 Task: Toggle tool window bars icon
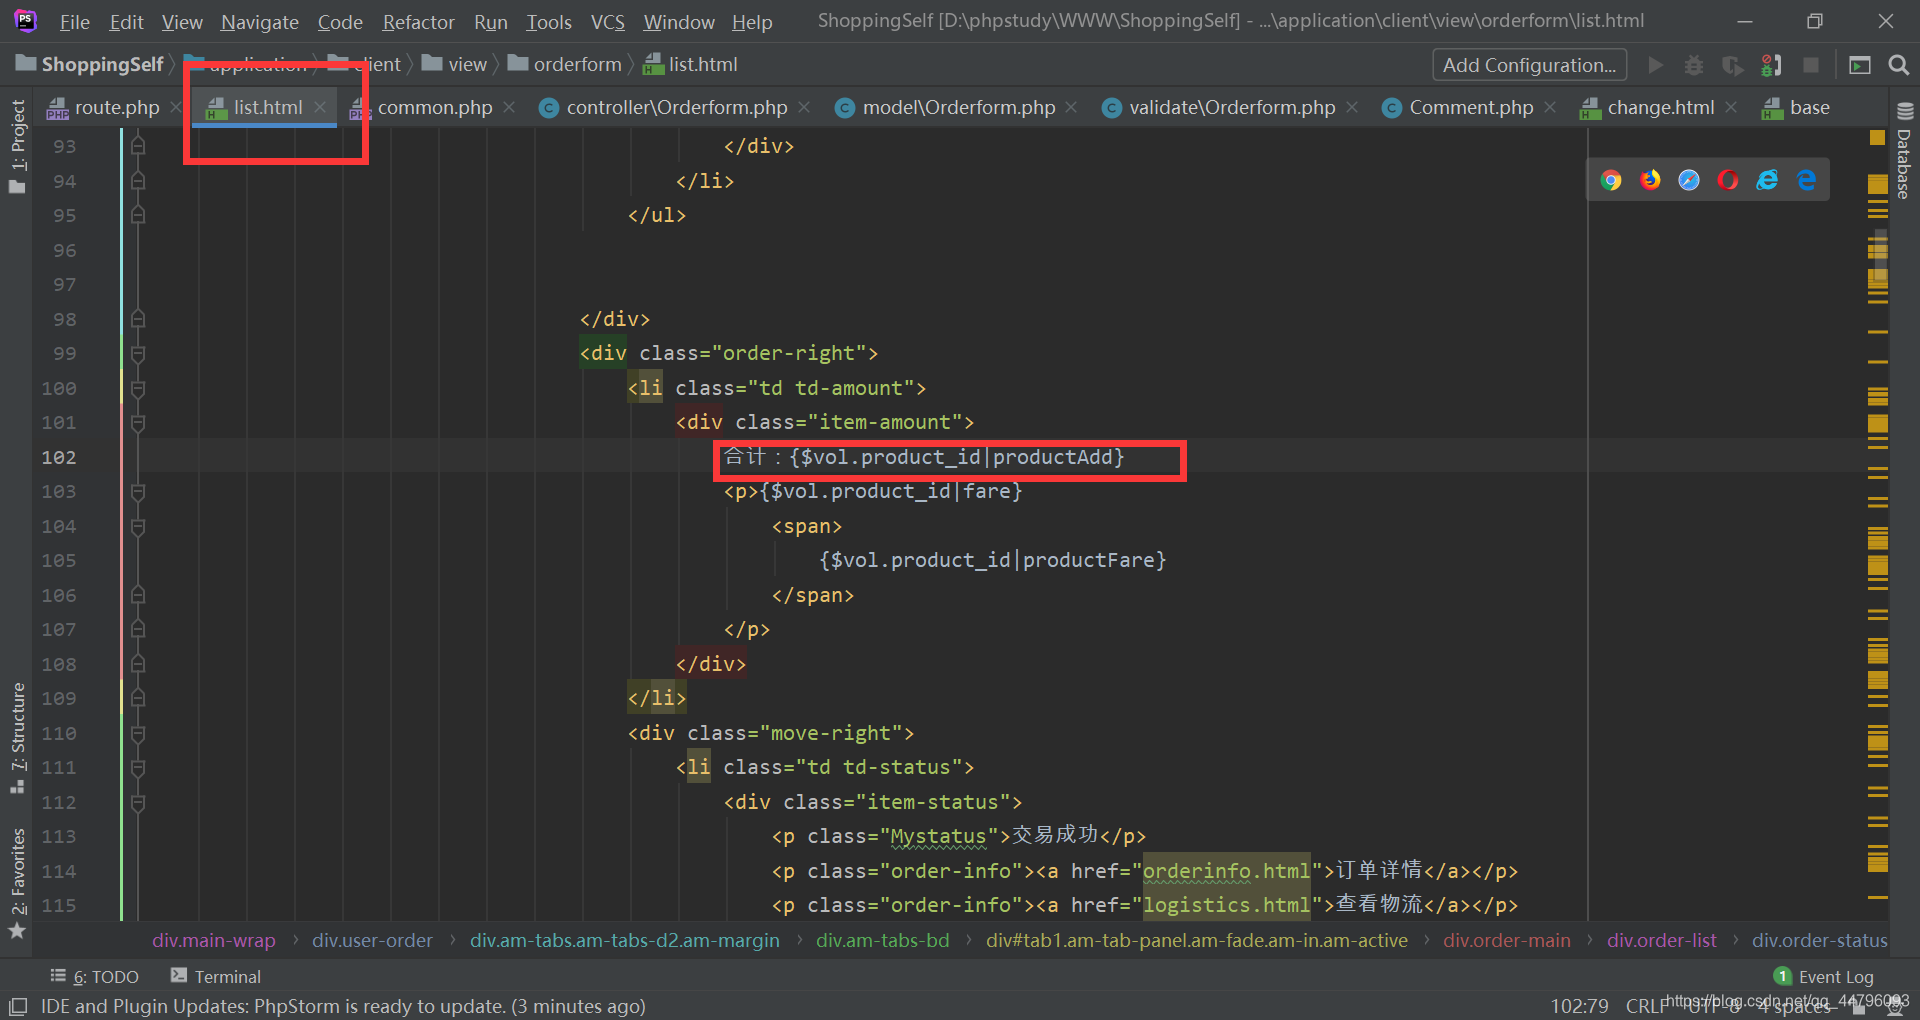coord(18,1006)
